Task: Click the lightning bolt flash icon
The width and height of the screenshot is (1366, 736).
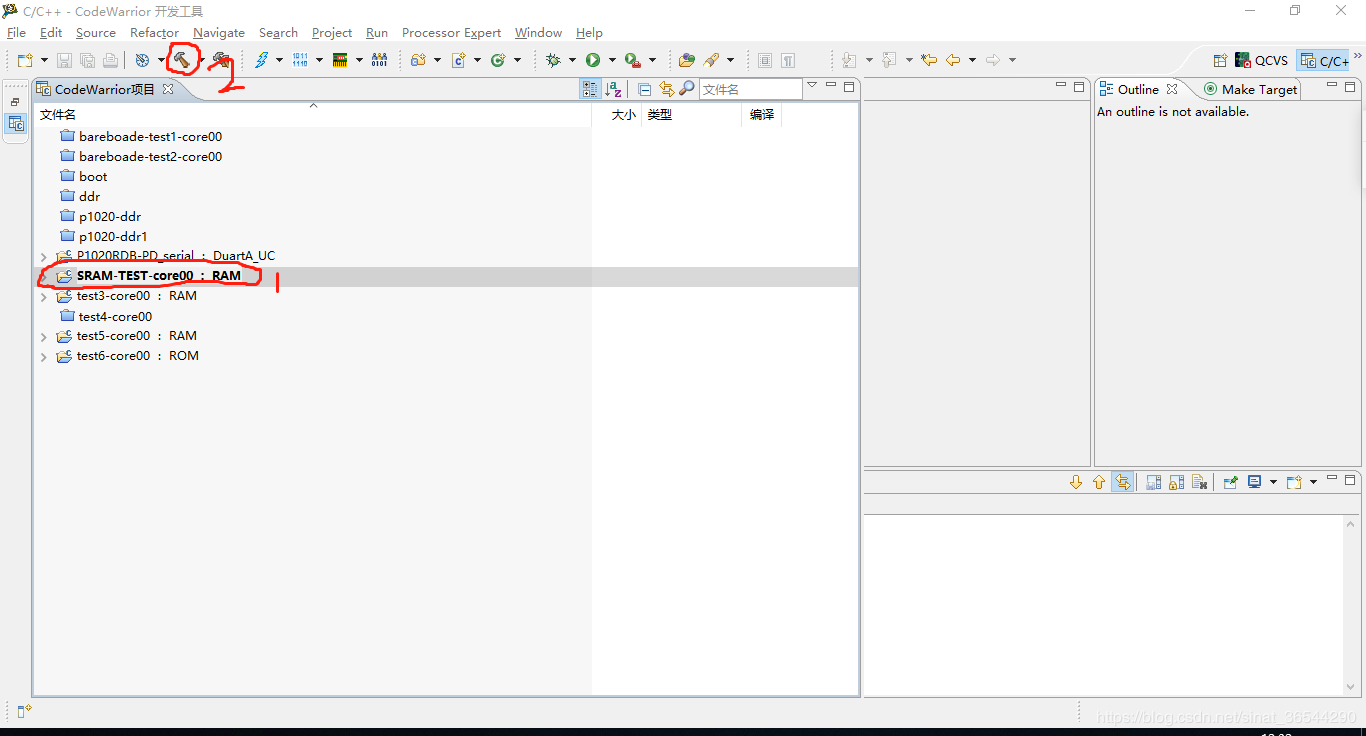Action: tap(261, 60)
